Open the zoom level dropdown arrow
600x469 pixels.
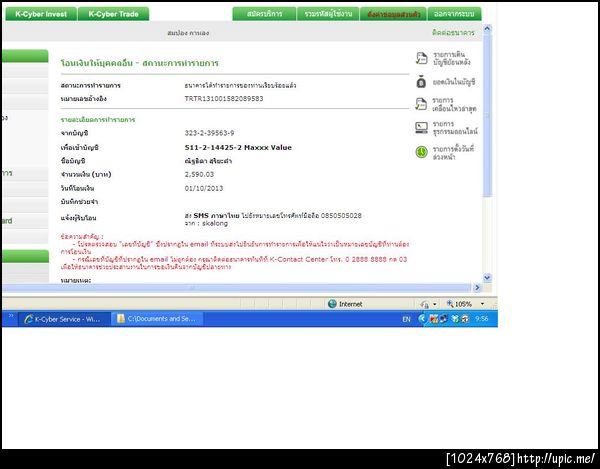pos(482,304)
